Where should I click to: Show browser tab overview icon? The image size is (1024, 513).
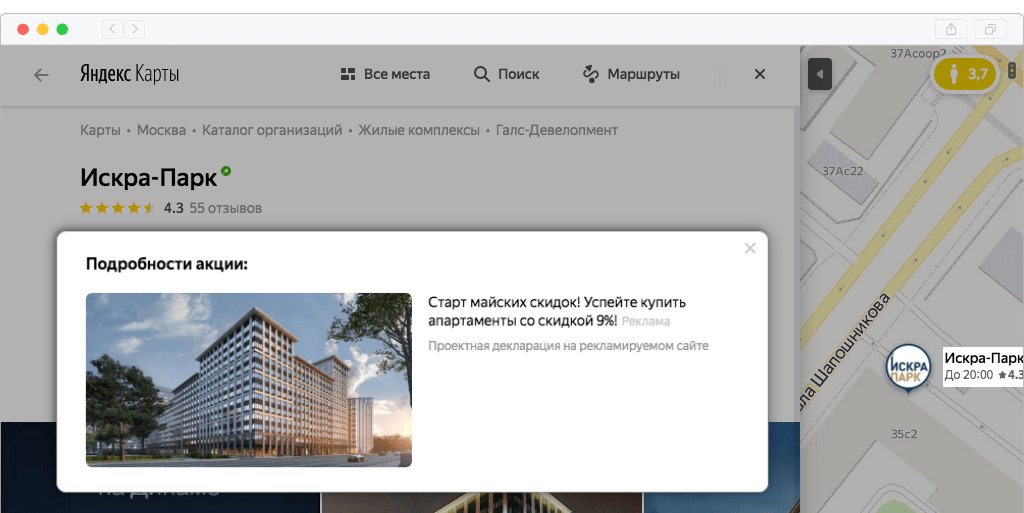[990, 29]
